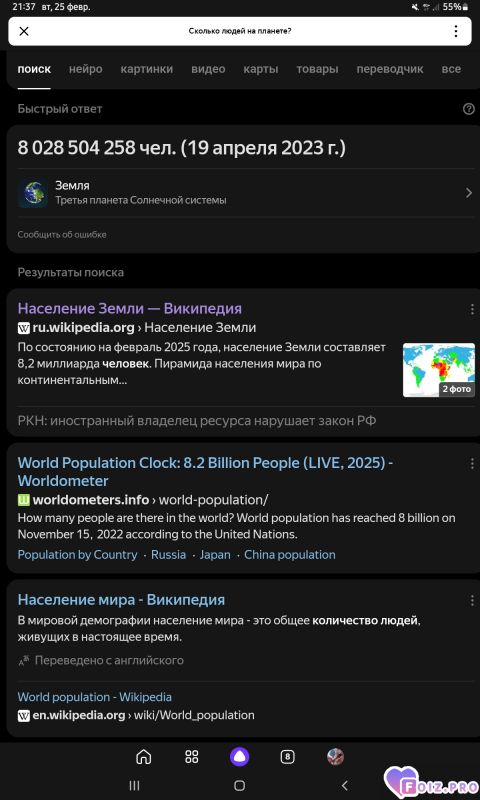The image size is (480, 800).
Task: Tap Android back navigation button
Action: tap(345, 785)
